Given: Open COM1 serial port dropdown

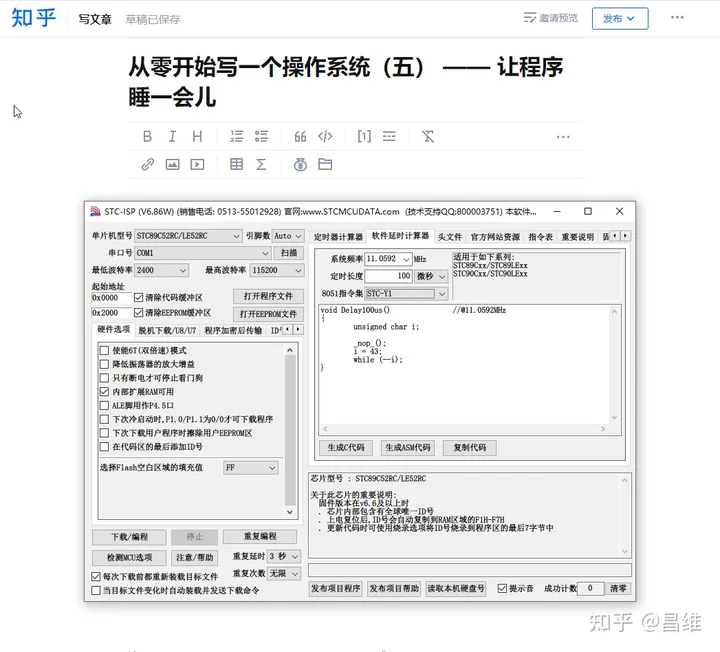Looking at the screenshot, I should (x=202, y=253).
